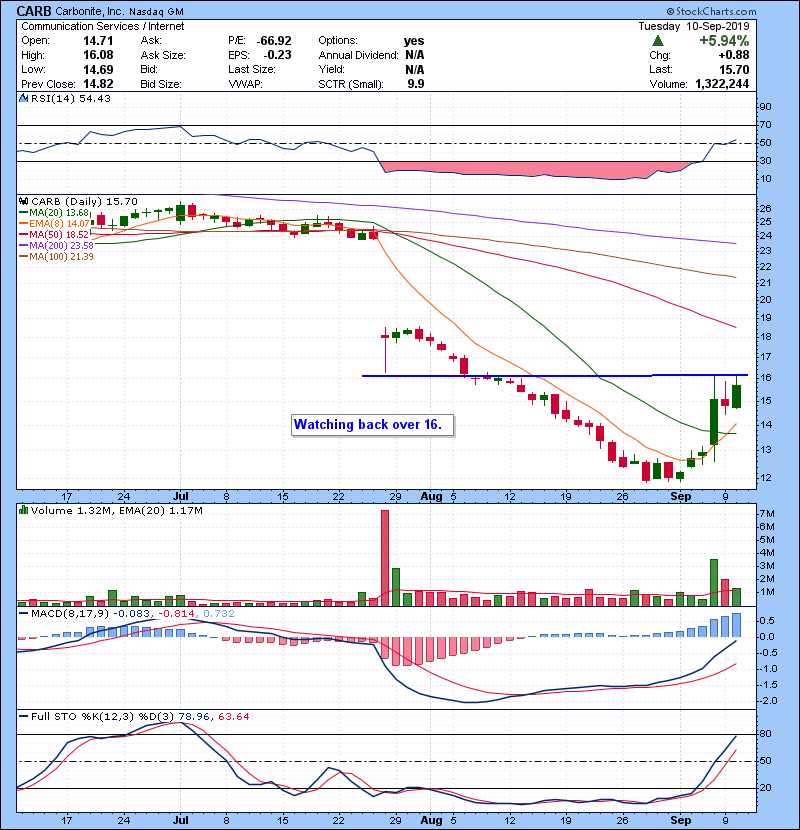Click the Open value 14.71
800x830 pixels.
click(x=98, y=41)
